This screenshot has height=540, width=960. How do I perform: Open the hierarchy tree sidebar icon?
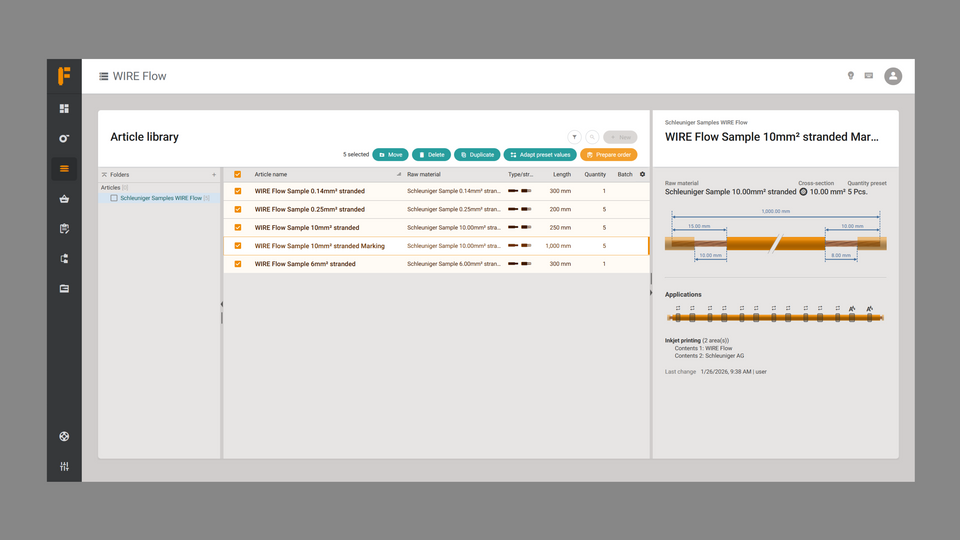64,258
